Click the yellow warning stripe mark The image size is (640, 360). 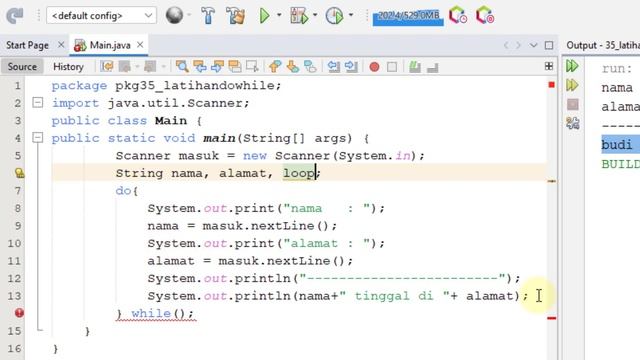coord(552,180)
